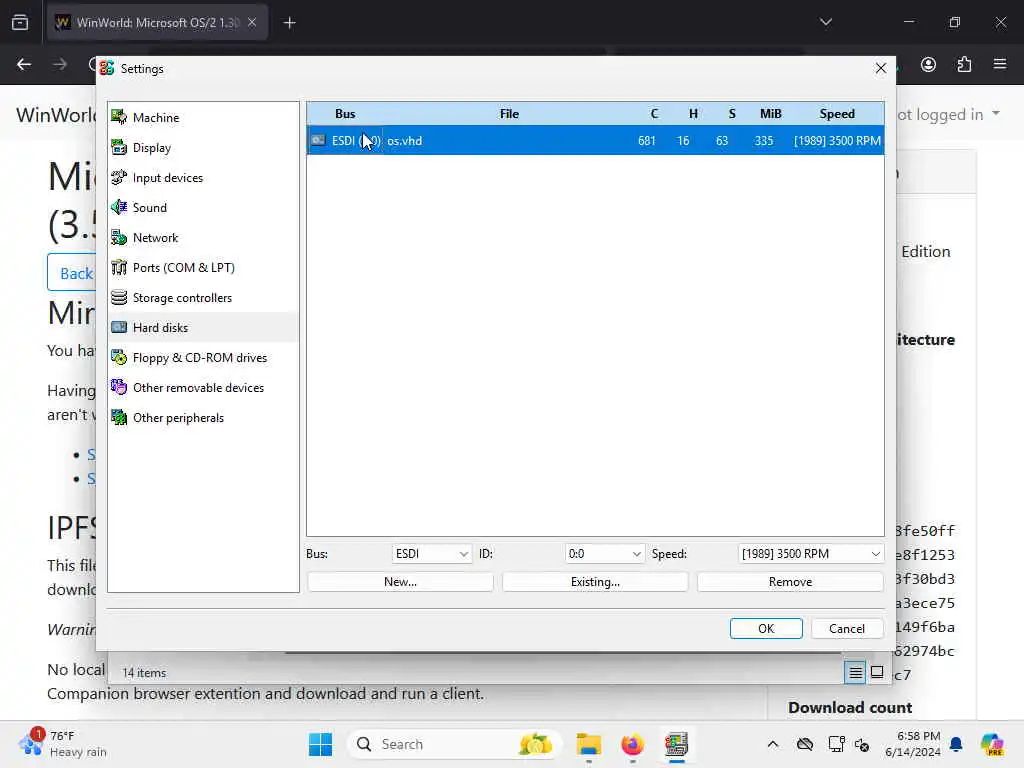
Task: Click the Windows taskbar Search box
Action: pos(454,744)
